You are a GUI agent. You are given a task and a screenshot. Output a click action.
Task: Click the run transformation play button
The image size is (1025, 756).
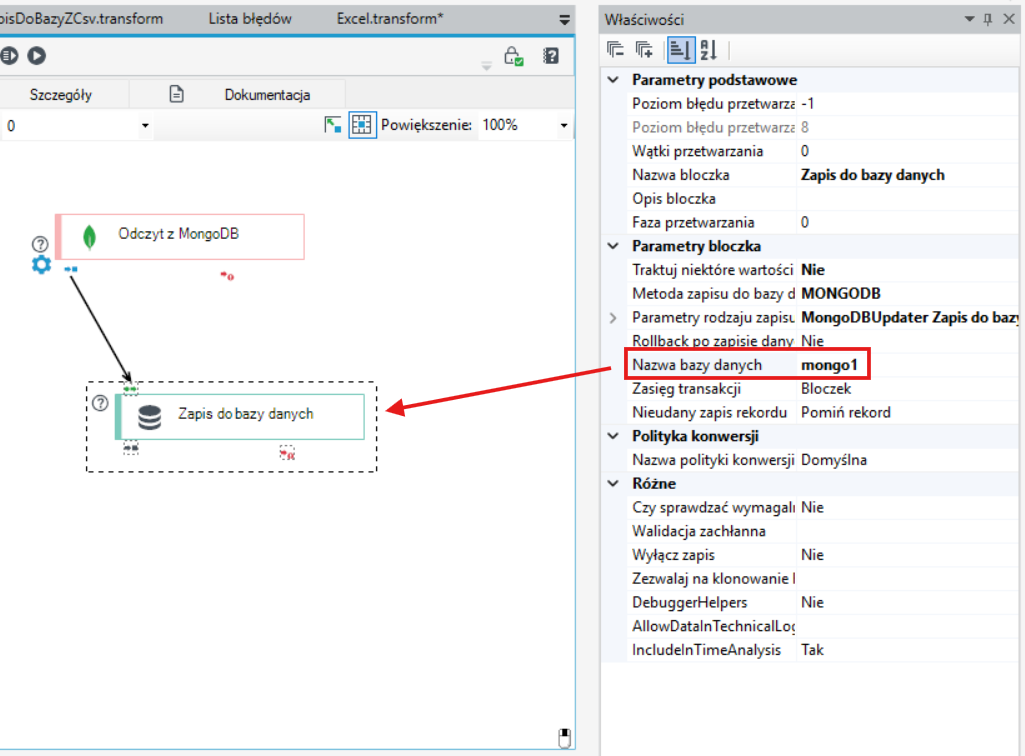(37, 56)
